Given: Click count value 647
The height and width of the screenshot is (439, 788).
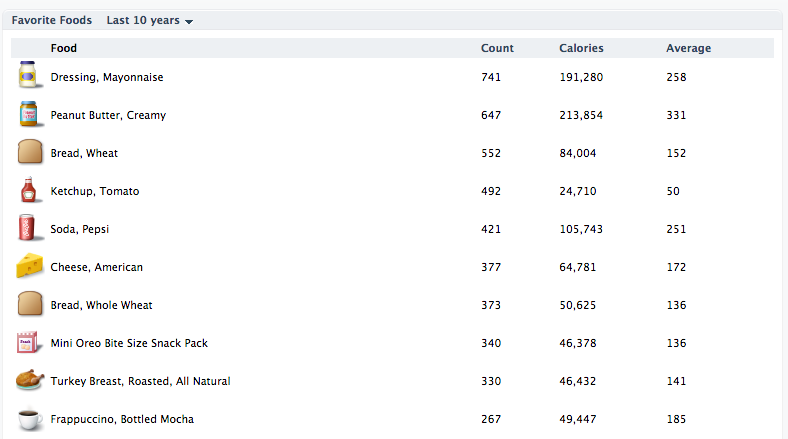Looking at the screenshot, I should click(491, 116).
